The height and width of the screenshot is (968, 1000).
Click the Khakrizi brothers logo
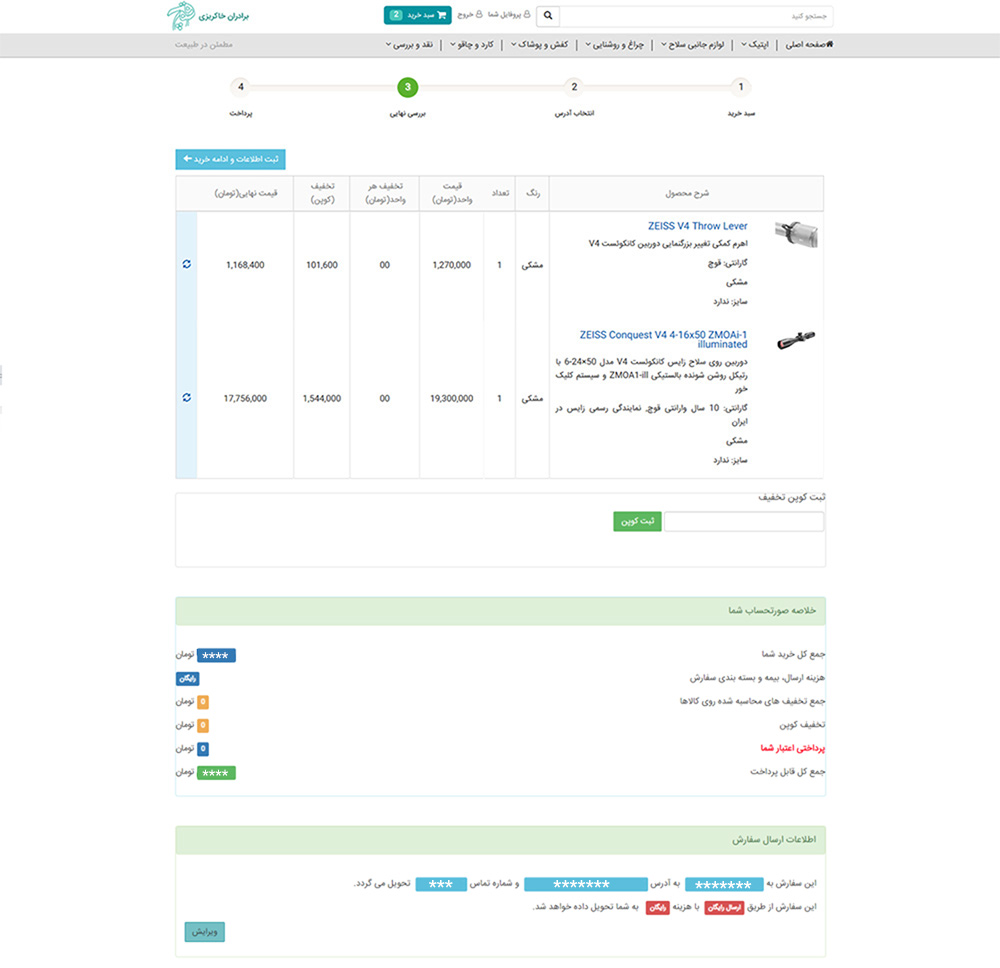tap(208, 16)
